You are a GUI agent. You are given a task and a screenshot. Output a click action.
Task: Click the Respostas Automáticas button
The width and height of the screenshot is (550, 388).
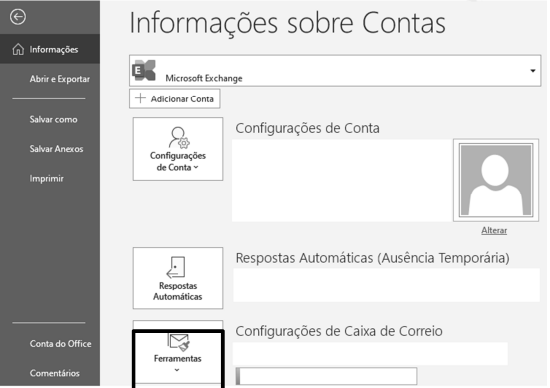pos(178,278)
